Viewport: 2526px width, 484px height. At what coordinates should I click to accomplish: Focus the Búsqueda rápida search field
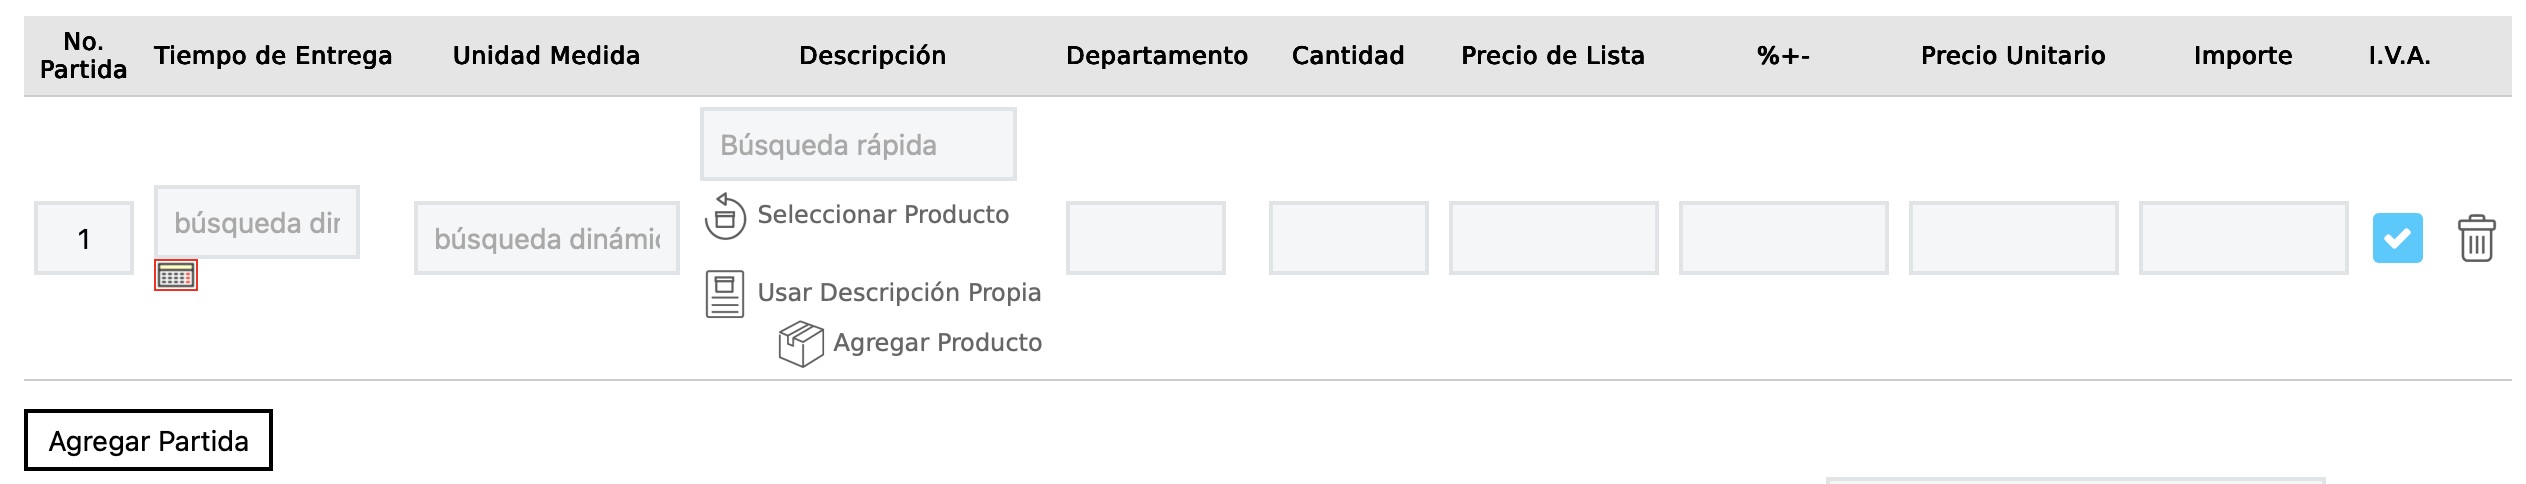click(x=858, y=145)
